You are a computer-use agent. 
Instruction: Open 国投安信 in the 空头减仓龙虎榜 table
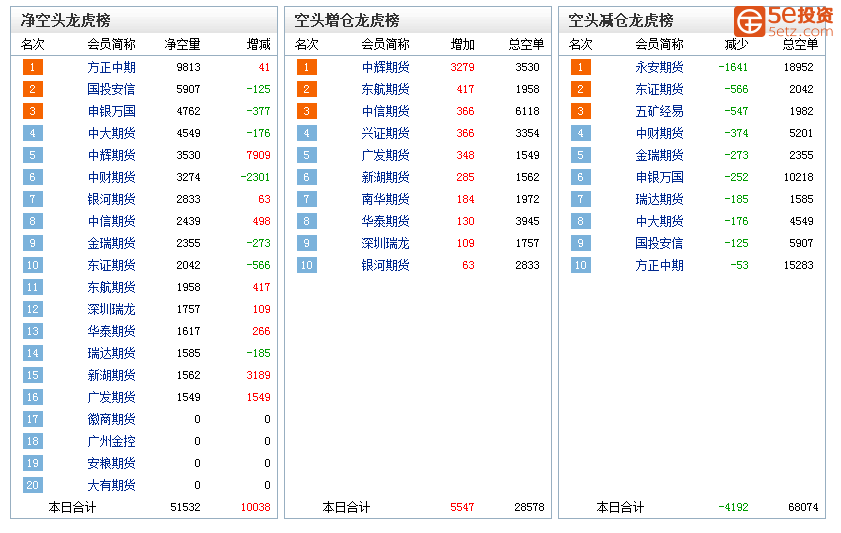pos(660,243)
